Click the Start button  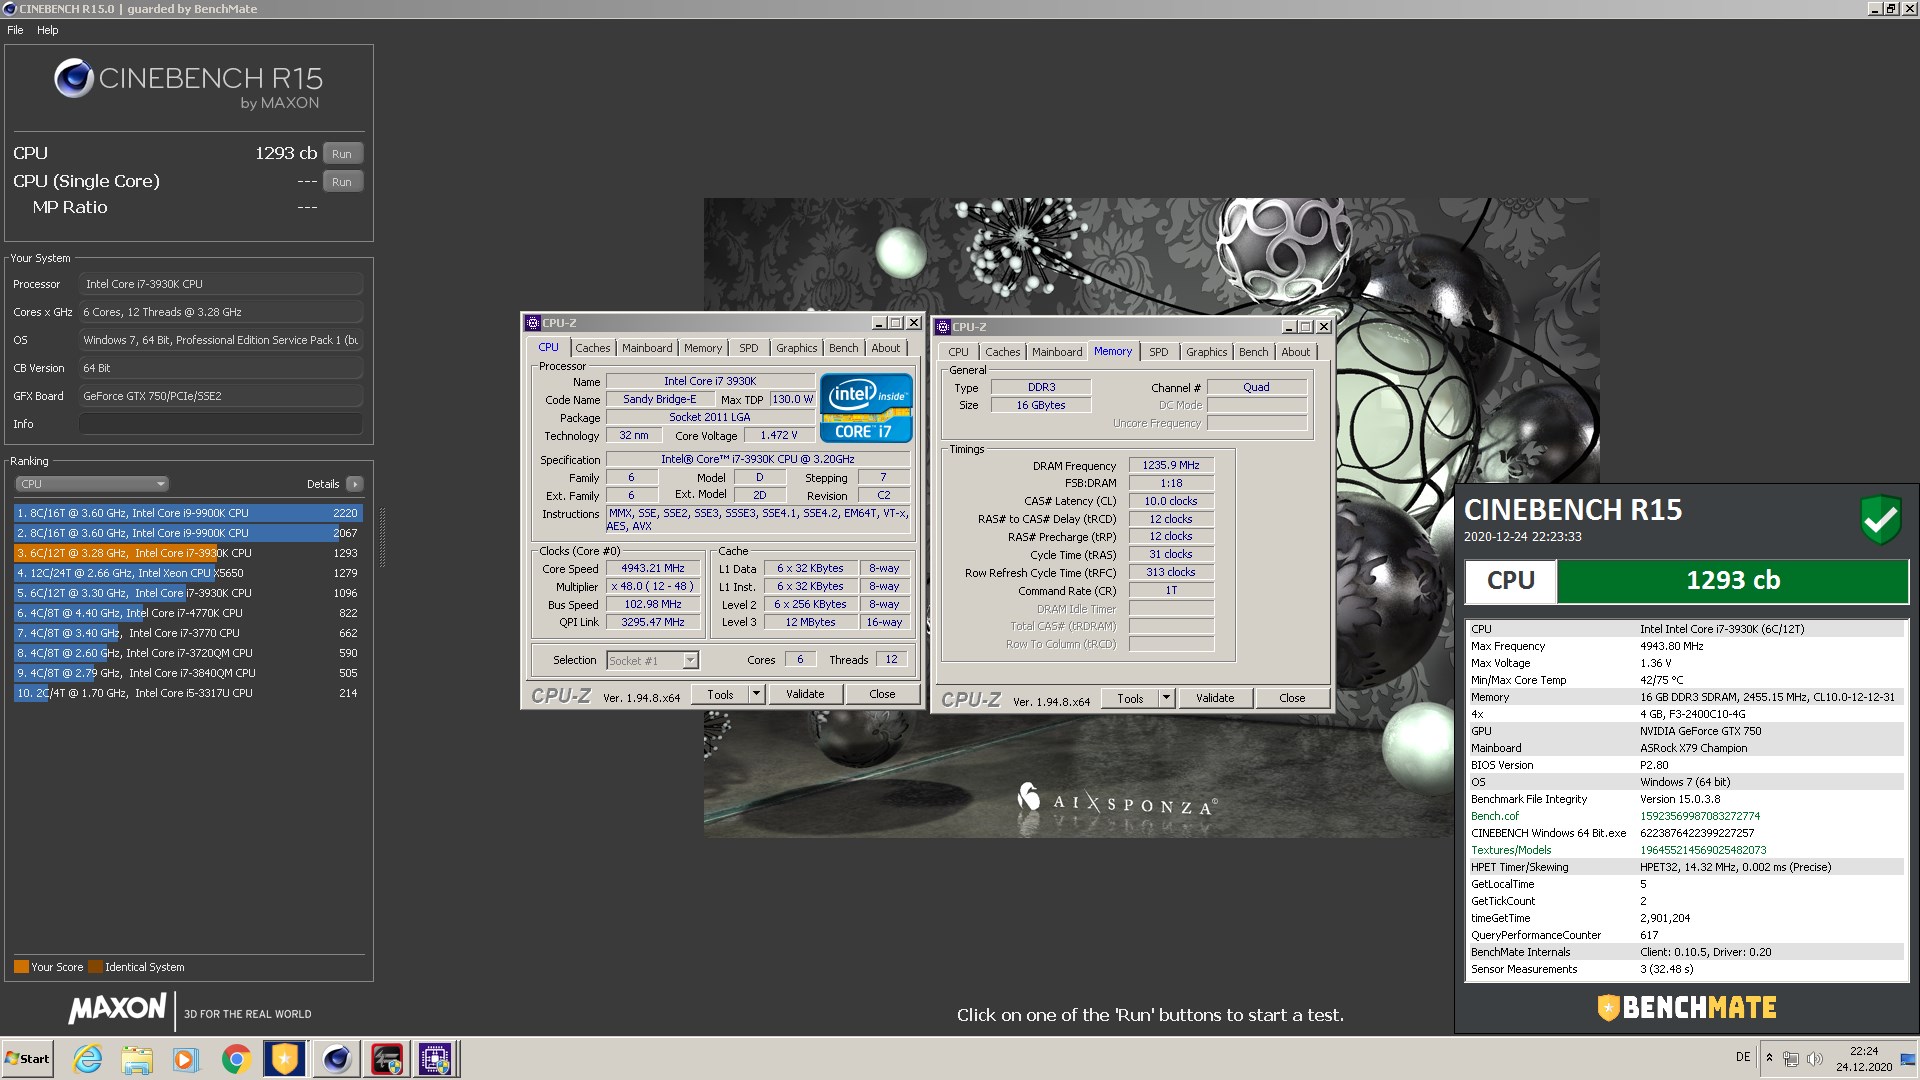coord(28,1059)
